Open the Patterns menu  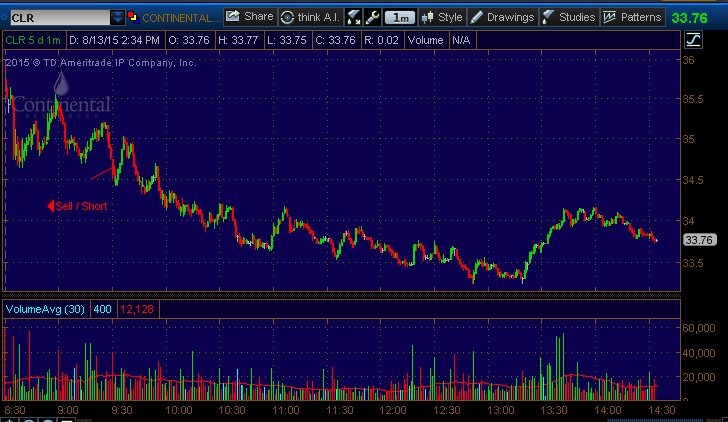(x=632, y=17)
